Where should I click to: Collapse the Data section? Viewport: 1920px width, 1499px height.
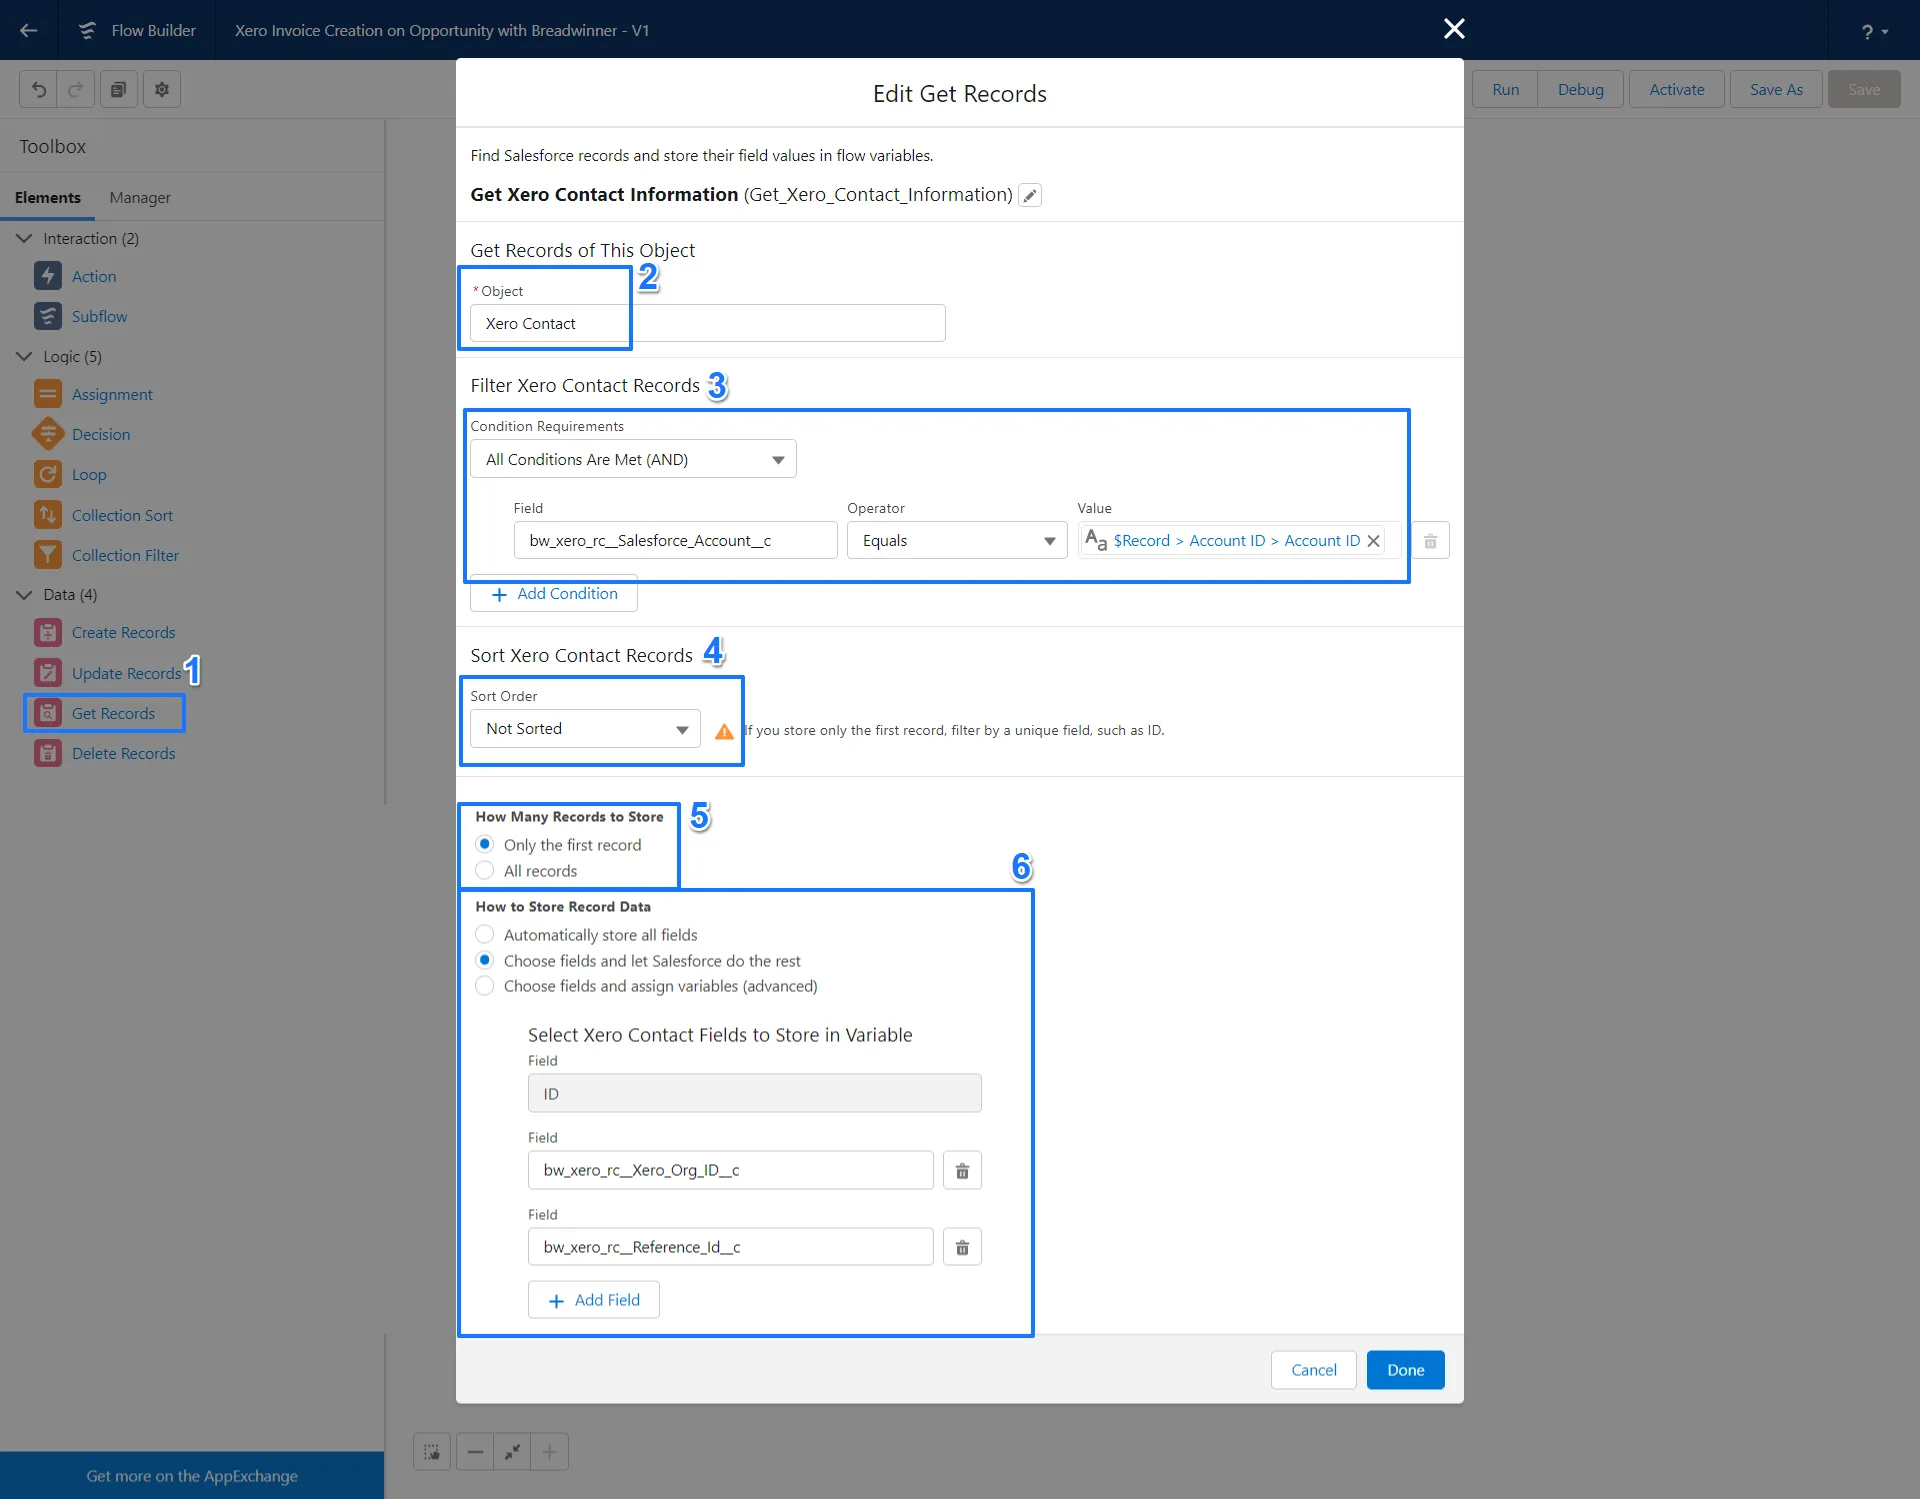[24, 594]
